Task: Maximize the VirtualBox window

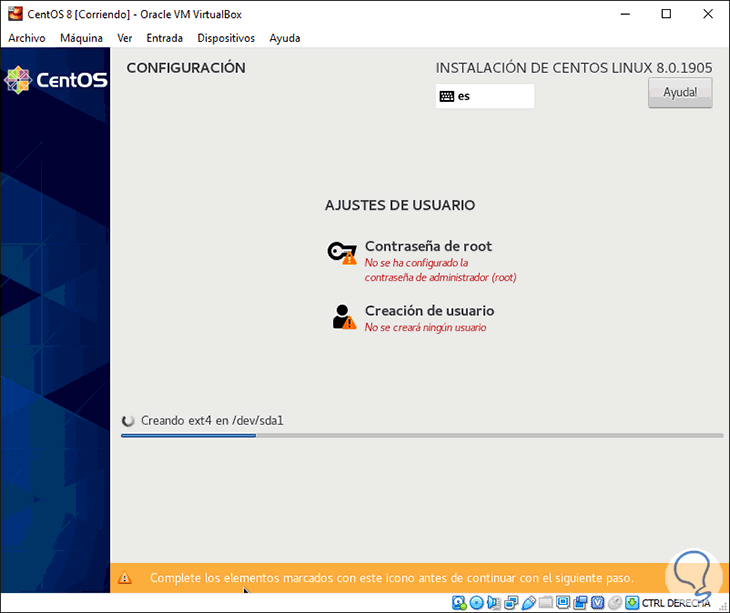Action: click(666, 14)
